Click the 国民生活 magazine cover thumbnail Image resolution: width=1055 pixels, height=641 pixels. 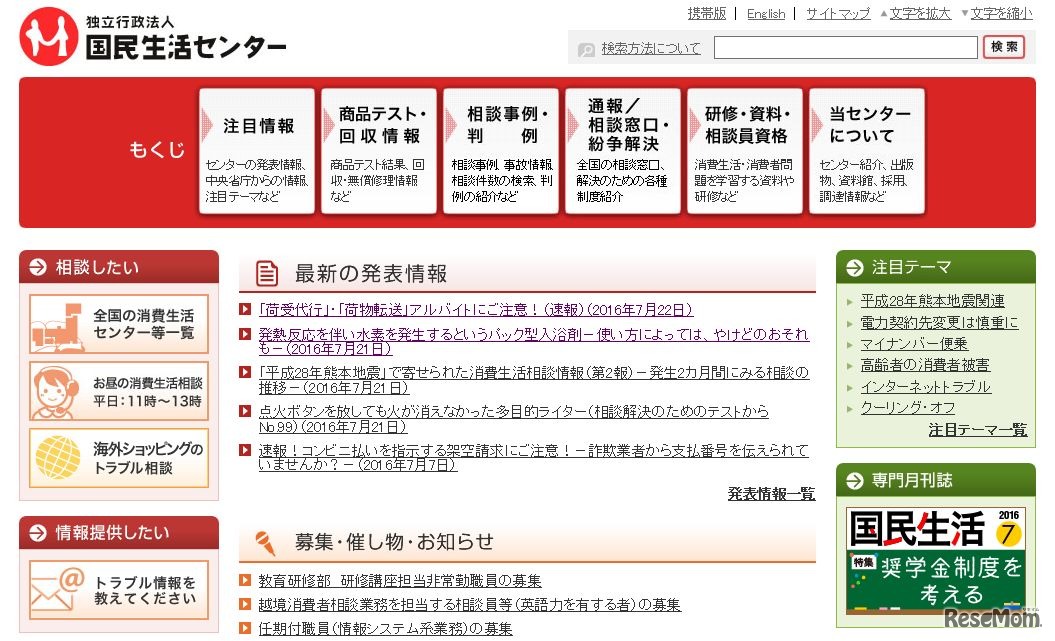click(937, 562)
